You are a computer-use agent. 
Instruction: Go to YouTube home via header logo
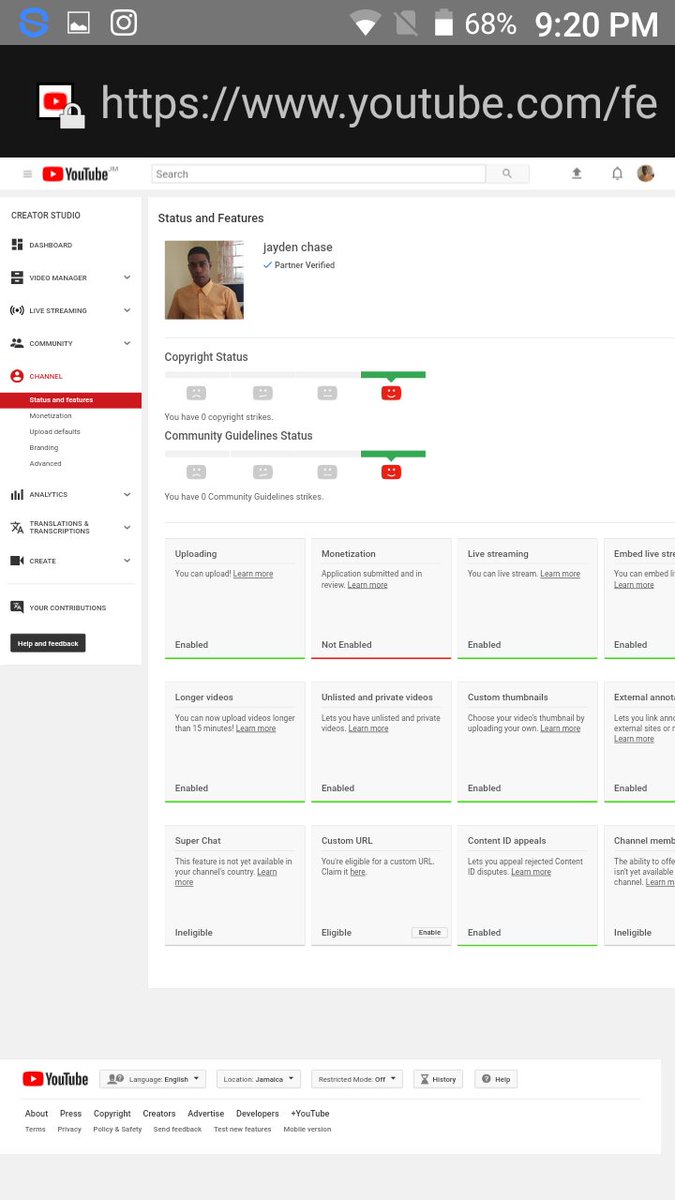(75, 174)
